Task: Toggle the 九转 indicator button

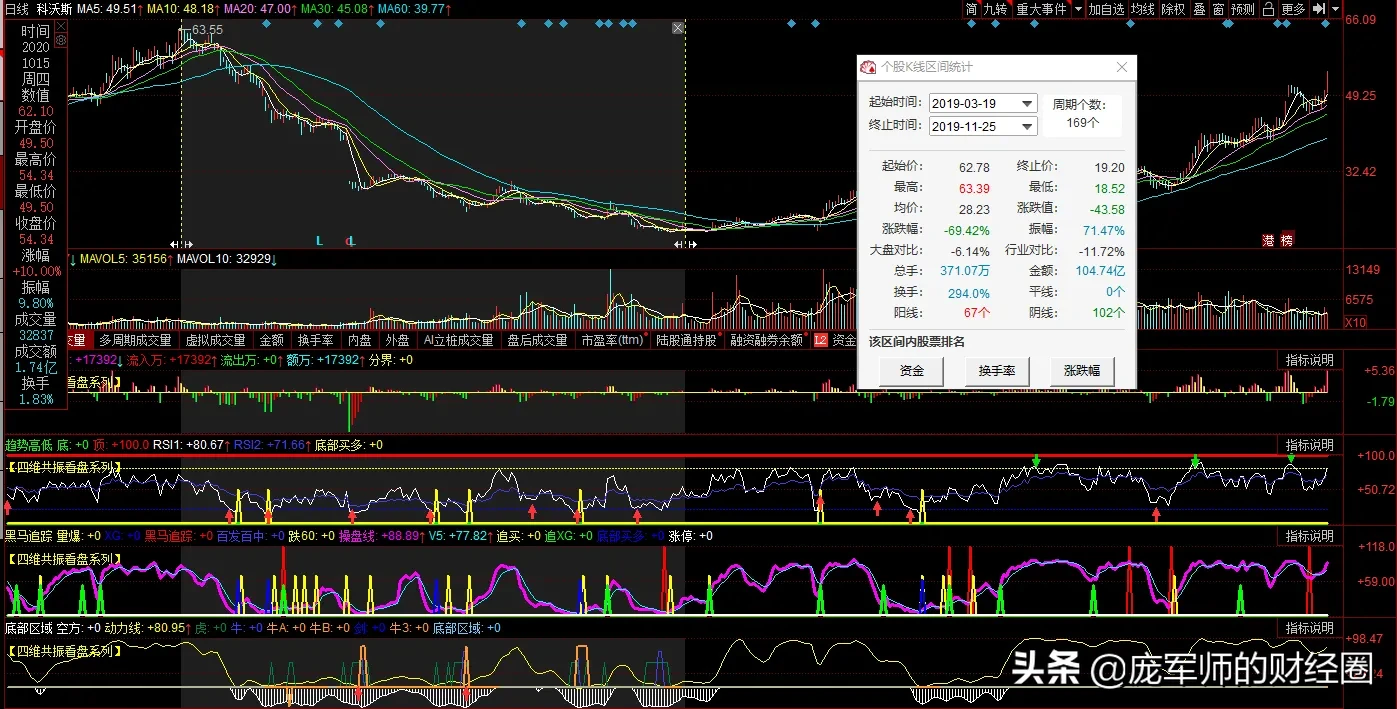Action: point(996,9)
